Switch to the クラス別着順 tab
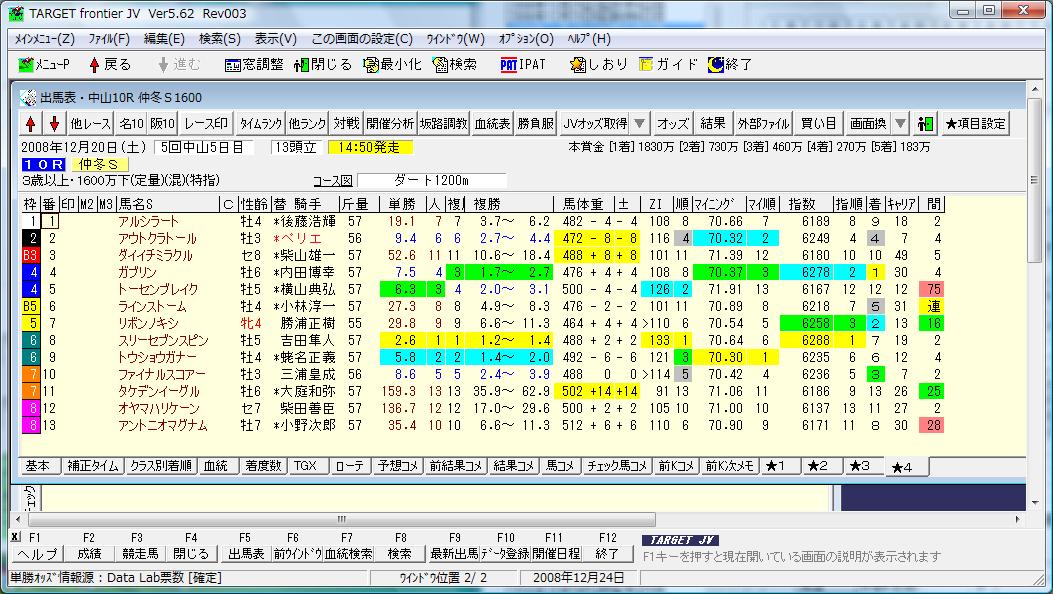 click(x=161, y=466)
